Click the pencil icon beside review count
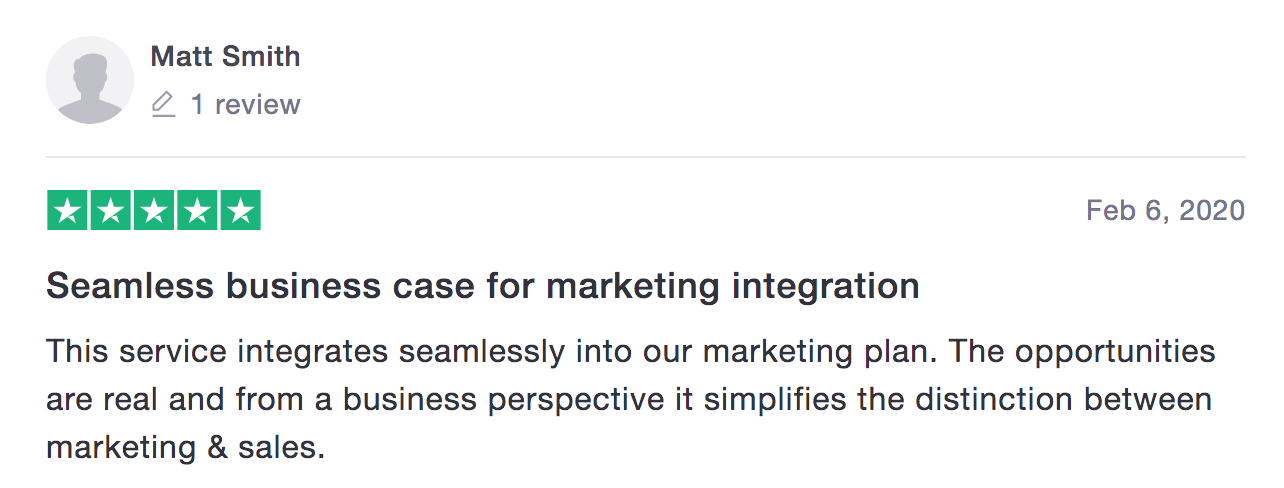The image size is (1284, 488). pos(163,104)
